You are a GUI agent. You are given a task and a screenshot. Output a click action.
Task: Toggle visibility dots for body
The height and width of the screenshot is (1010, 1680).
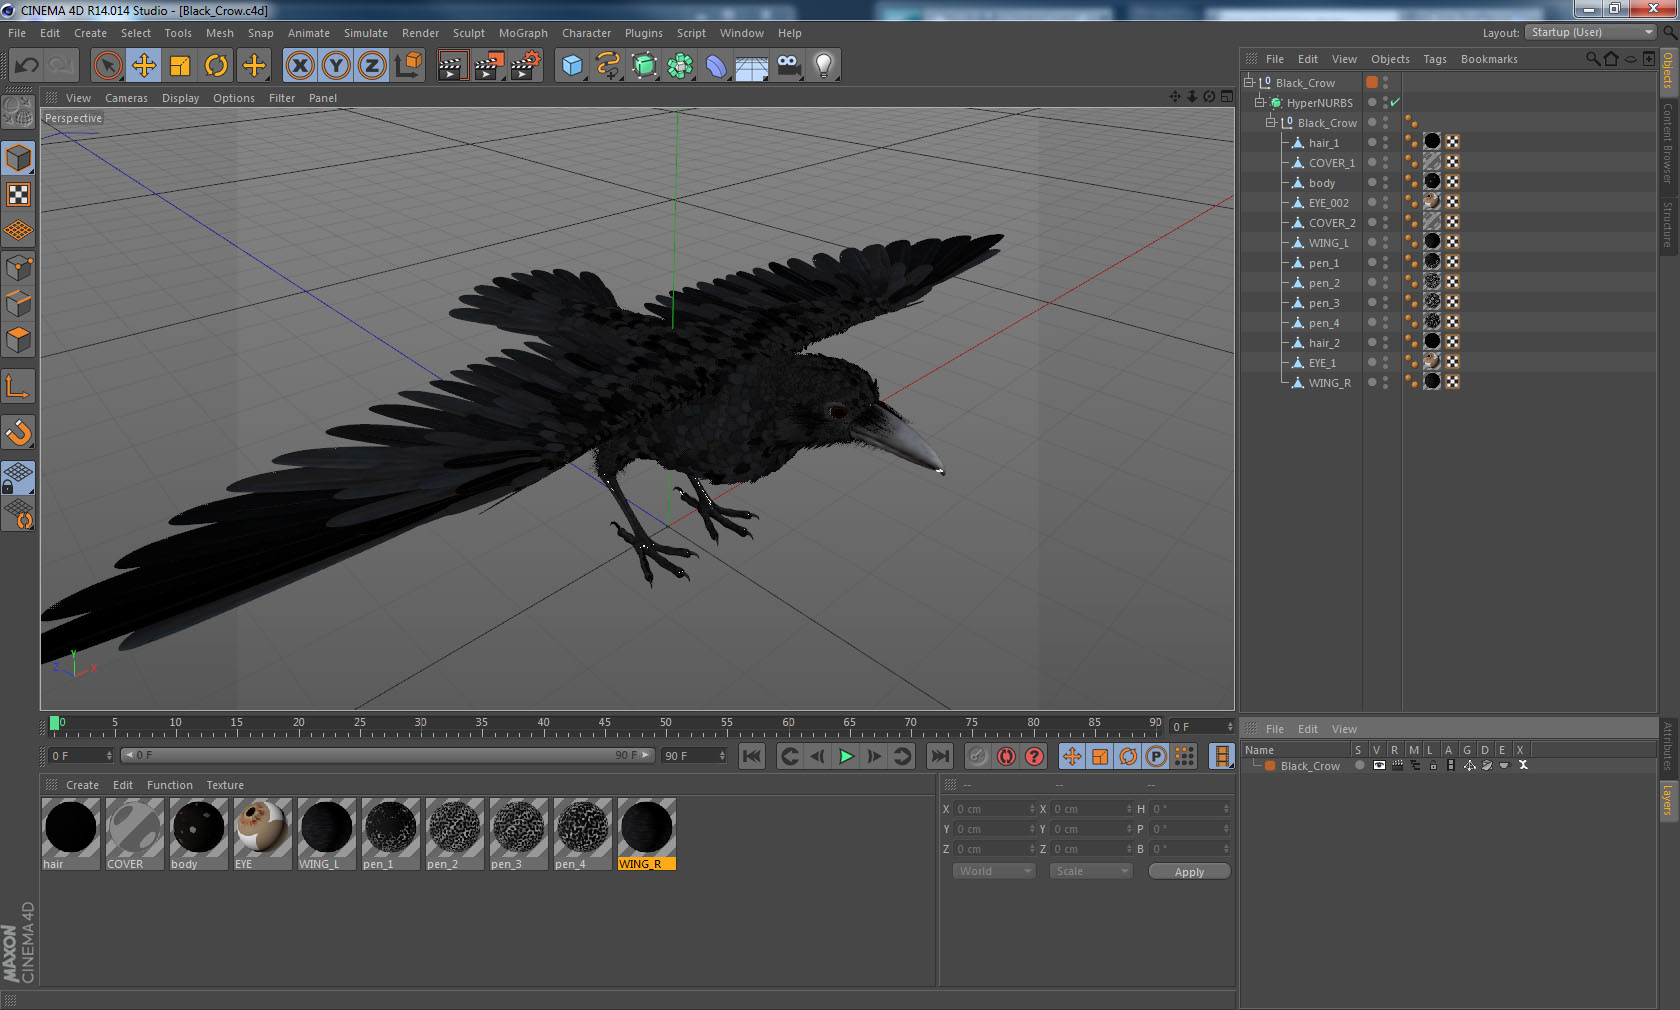(1385, 182)
